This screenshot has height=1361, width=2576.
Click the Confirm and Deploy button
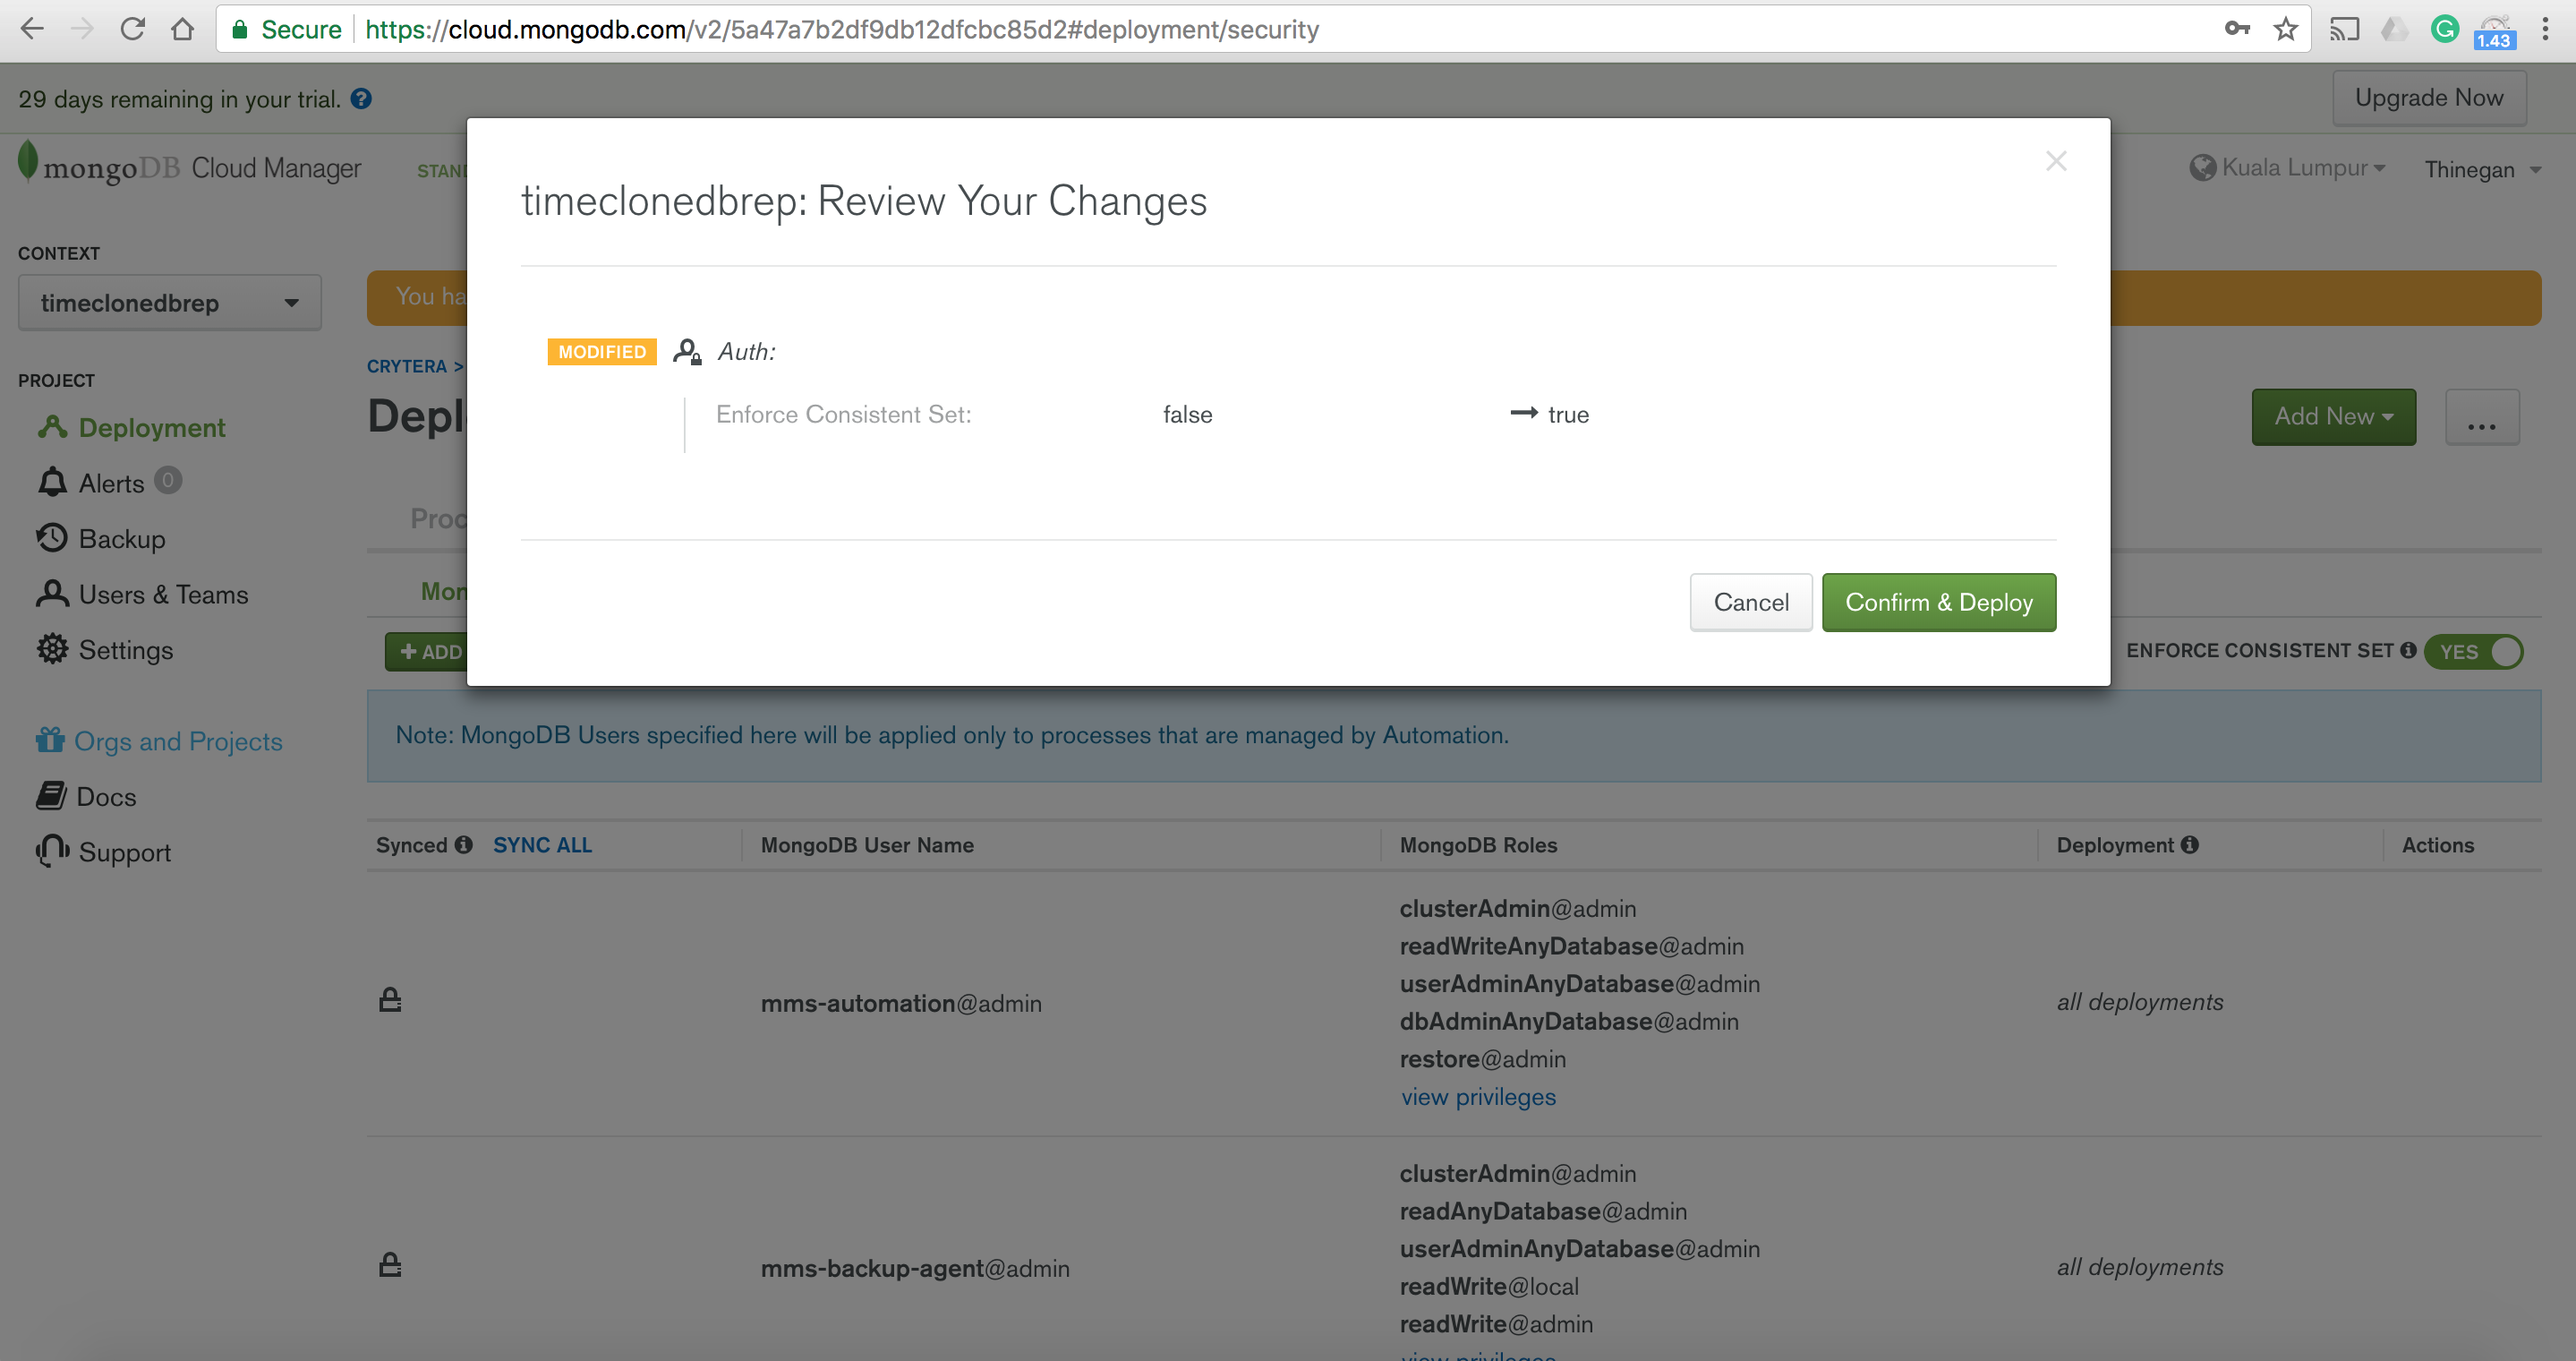(1939, 602)
